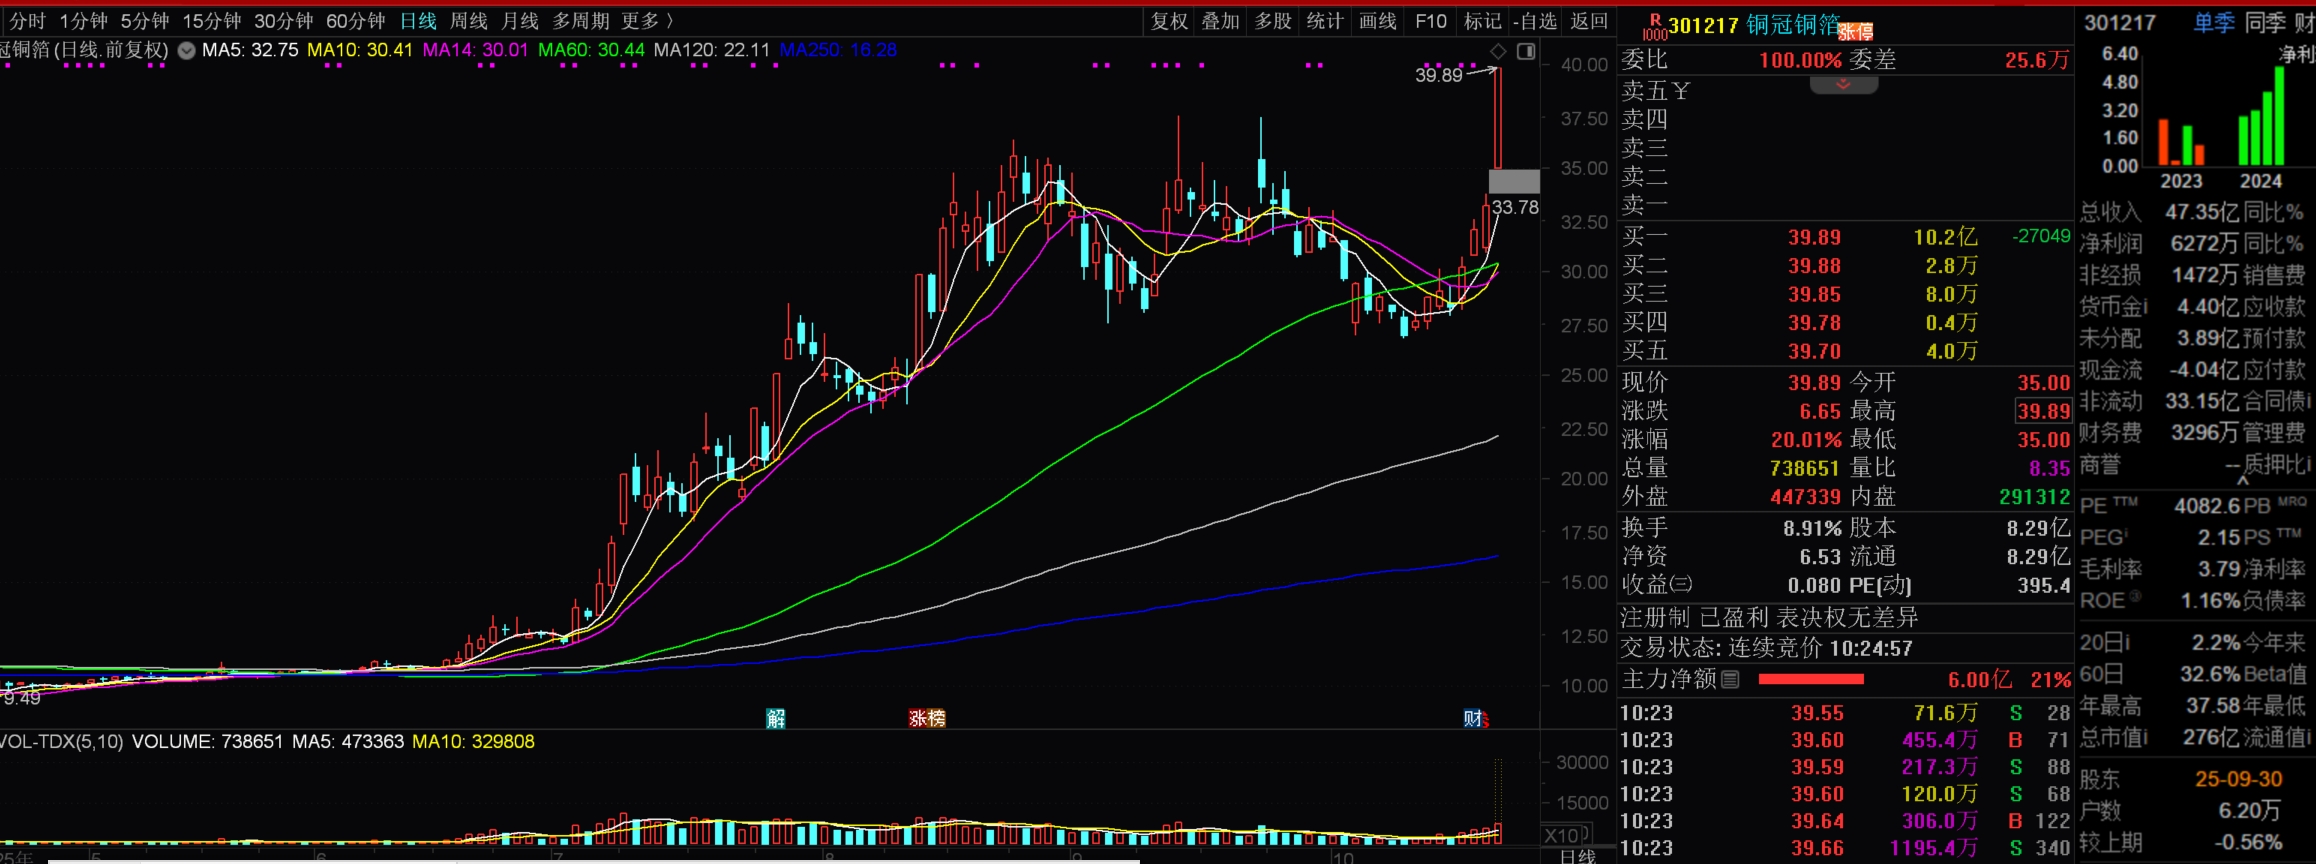2316x864 pixels.
Task: Switch to 分时 intraday view
Action: tap(27, 21)
